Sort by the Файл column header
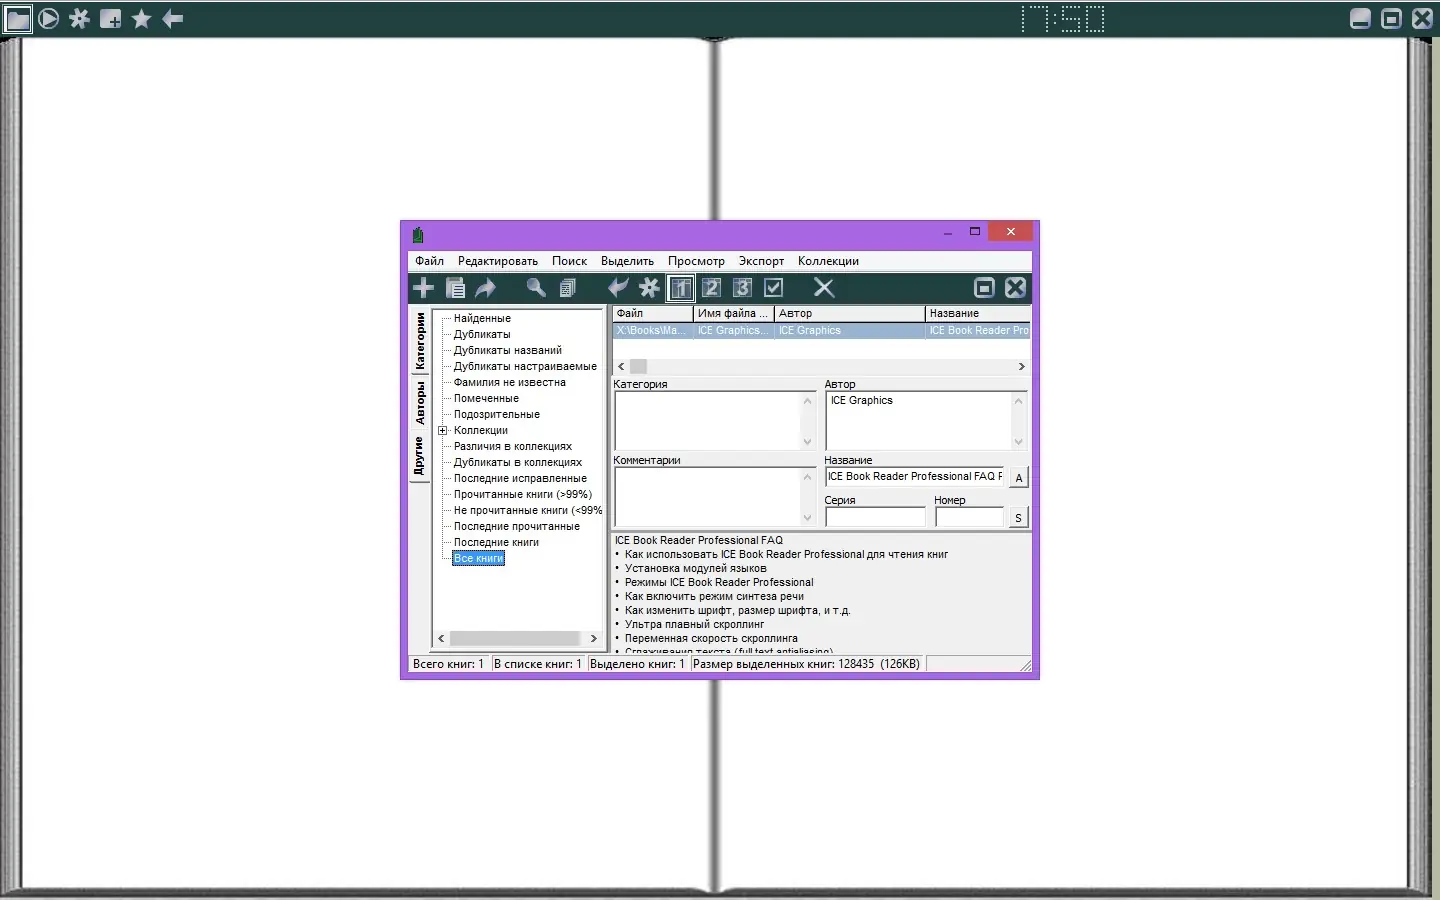This screenshot has height=900, width=1440. point(653,314)
